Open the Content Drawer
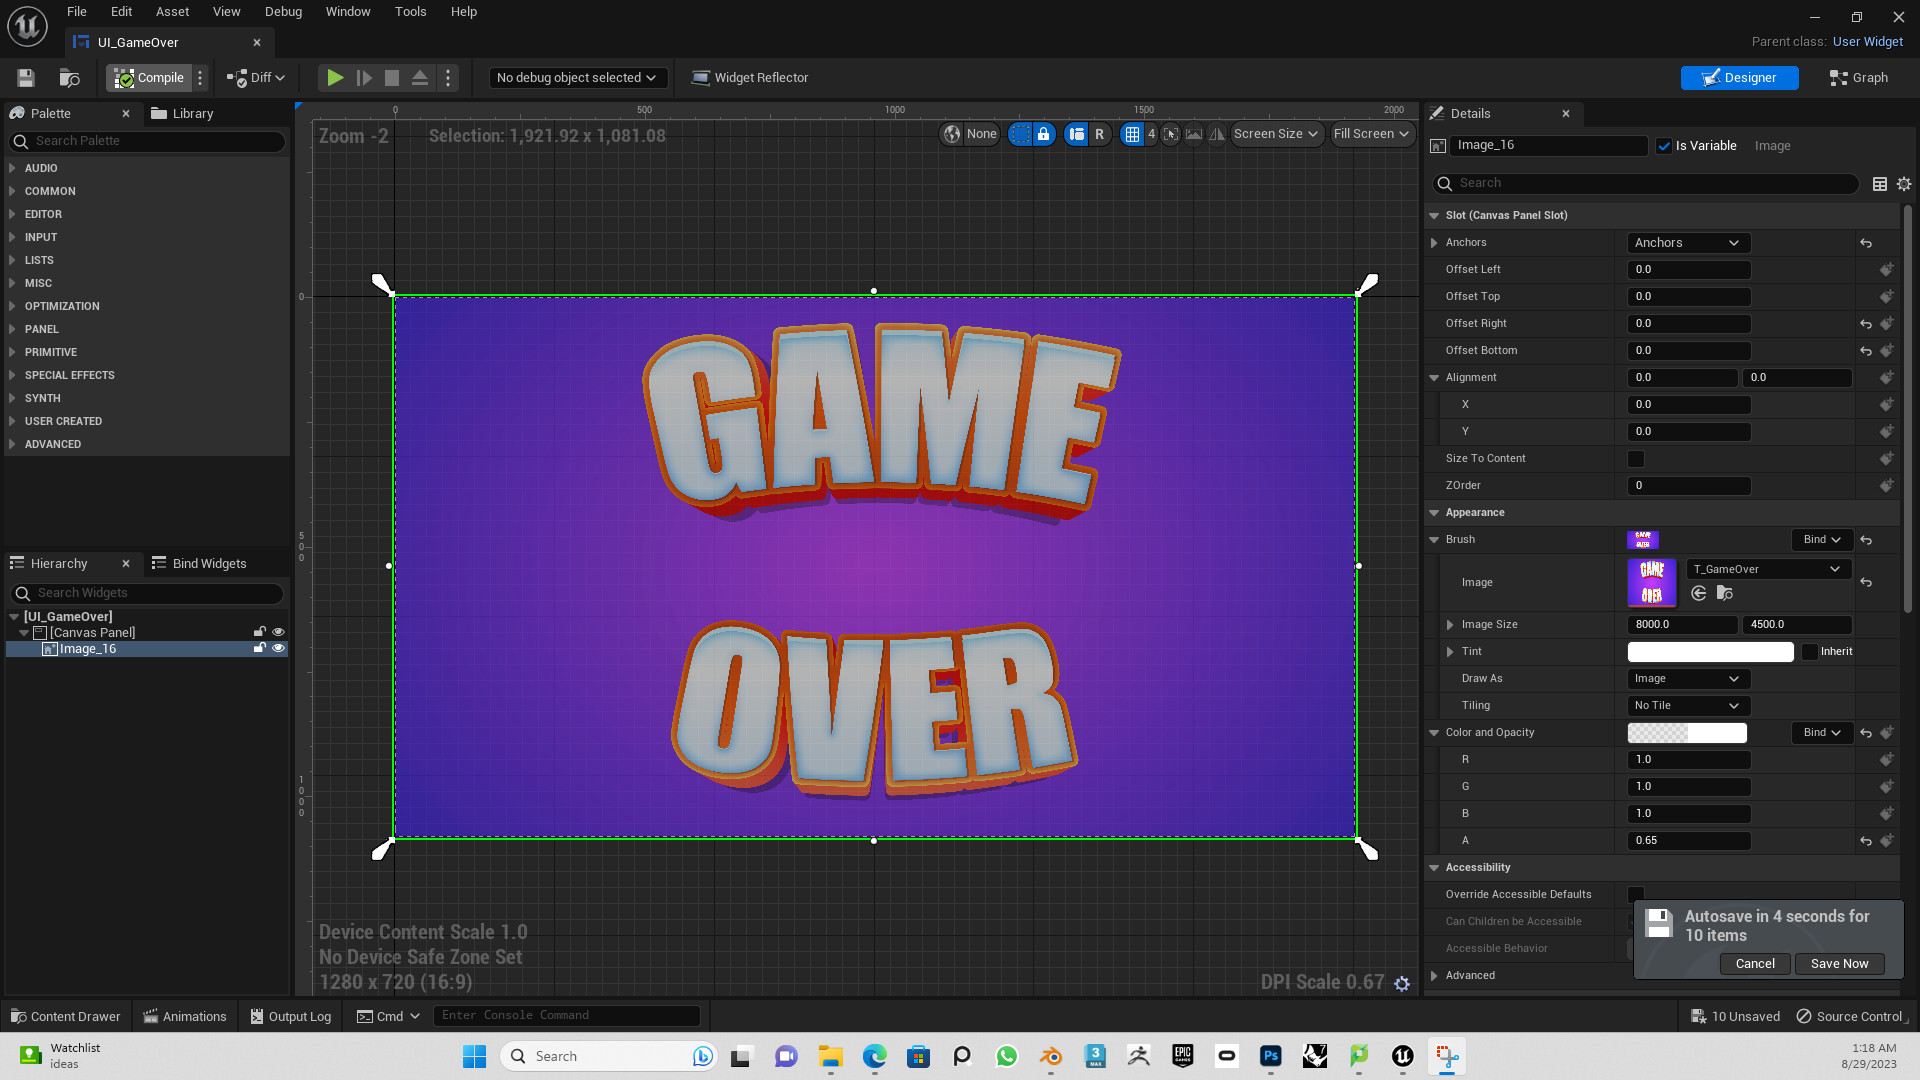The width and height of the screenshot is (1920, 1080). pos(66,1017)
